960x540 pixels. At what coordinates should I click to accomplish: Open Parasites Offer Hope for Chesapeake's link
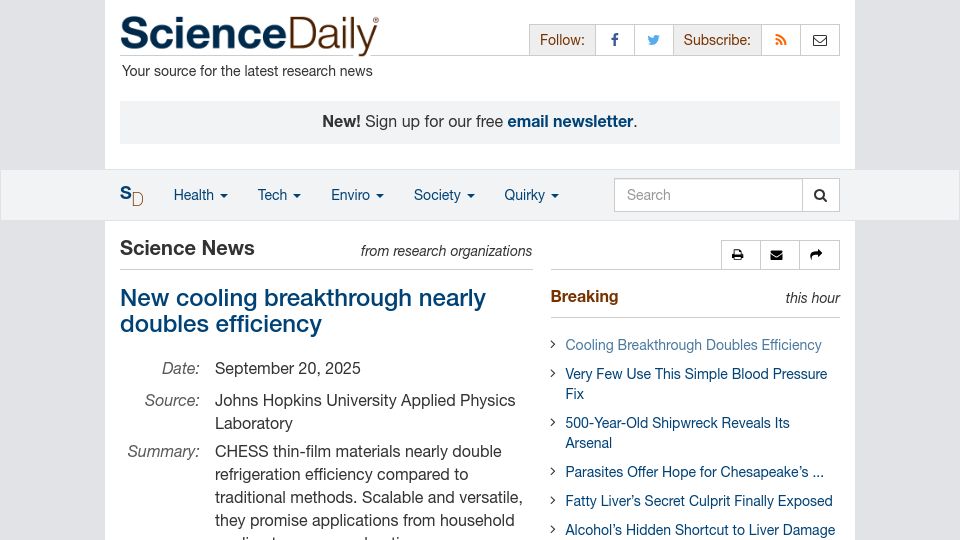[x=694, y=472]
